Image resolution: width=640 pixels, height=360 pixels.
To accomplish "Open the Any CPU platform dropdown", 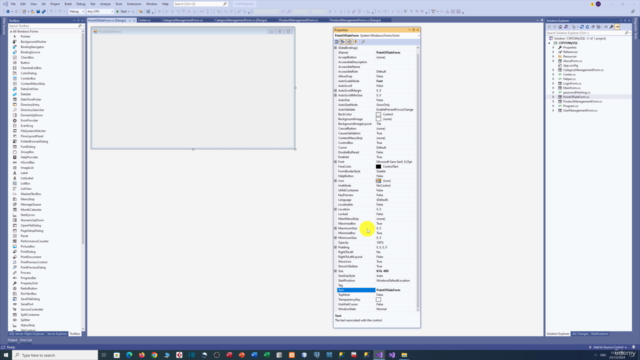I will 100,11.
